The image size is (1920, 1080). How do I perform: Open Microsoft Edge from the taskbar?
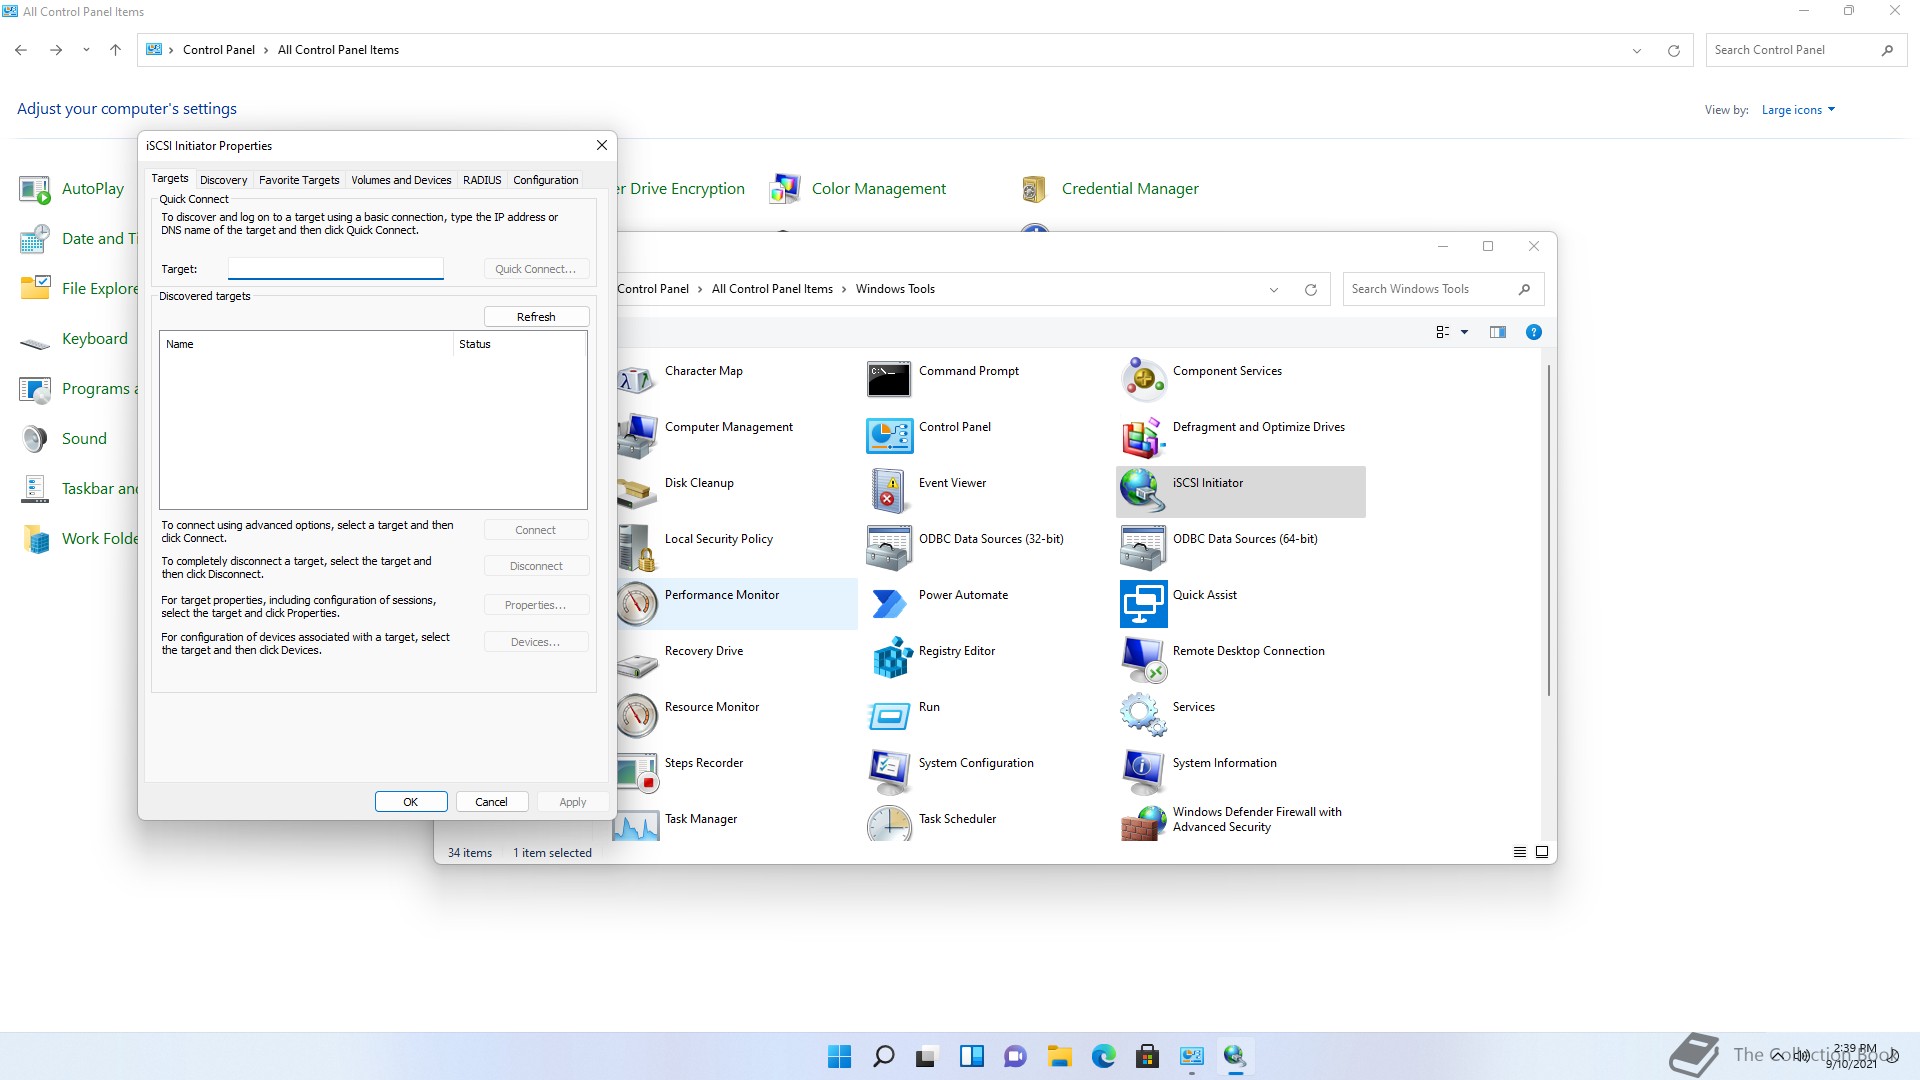(x=1103, y=1056)
